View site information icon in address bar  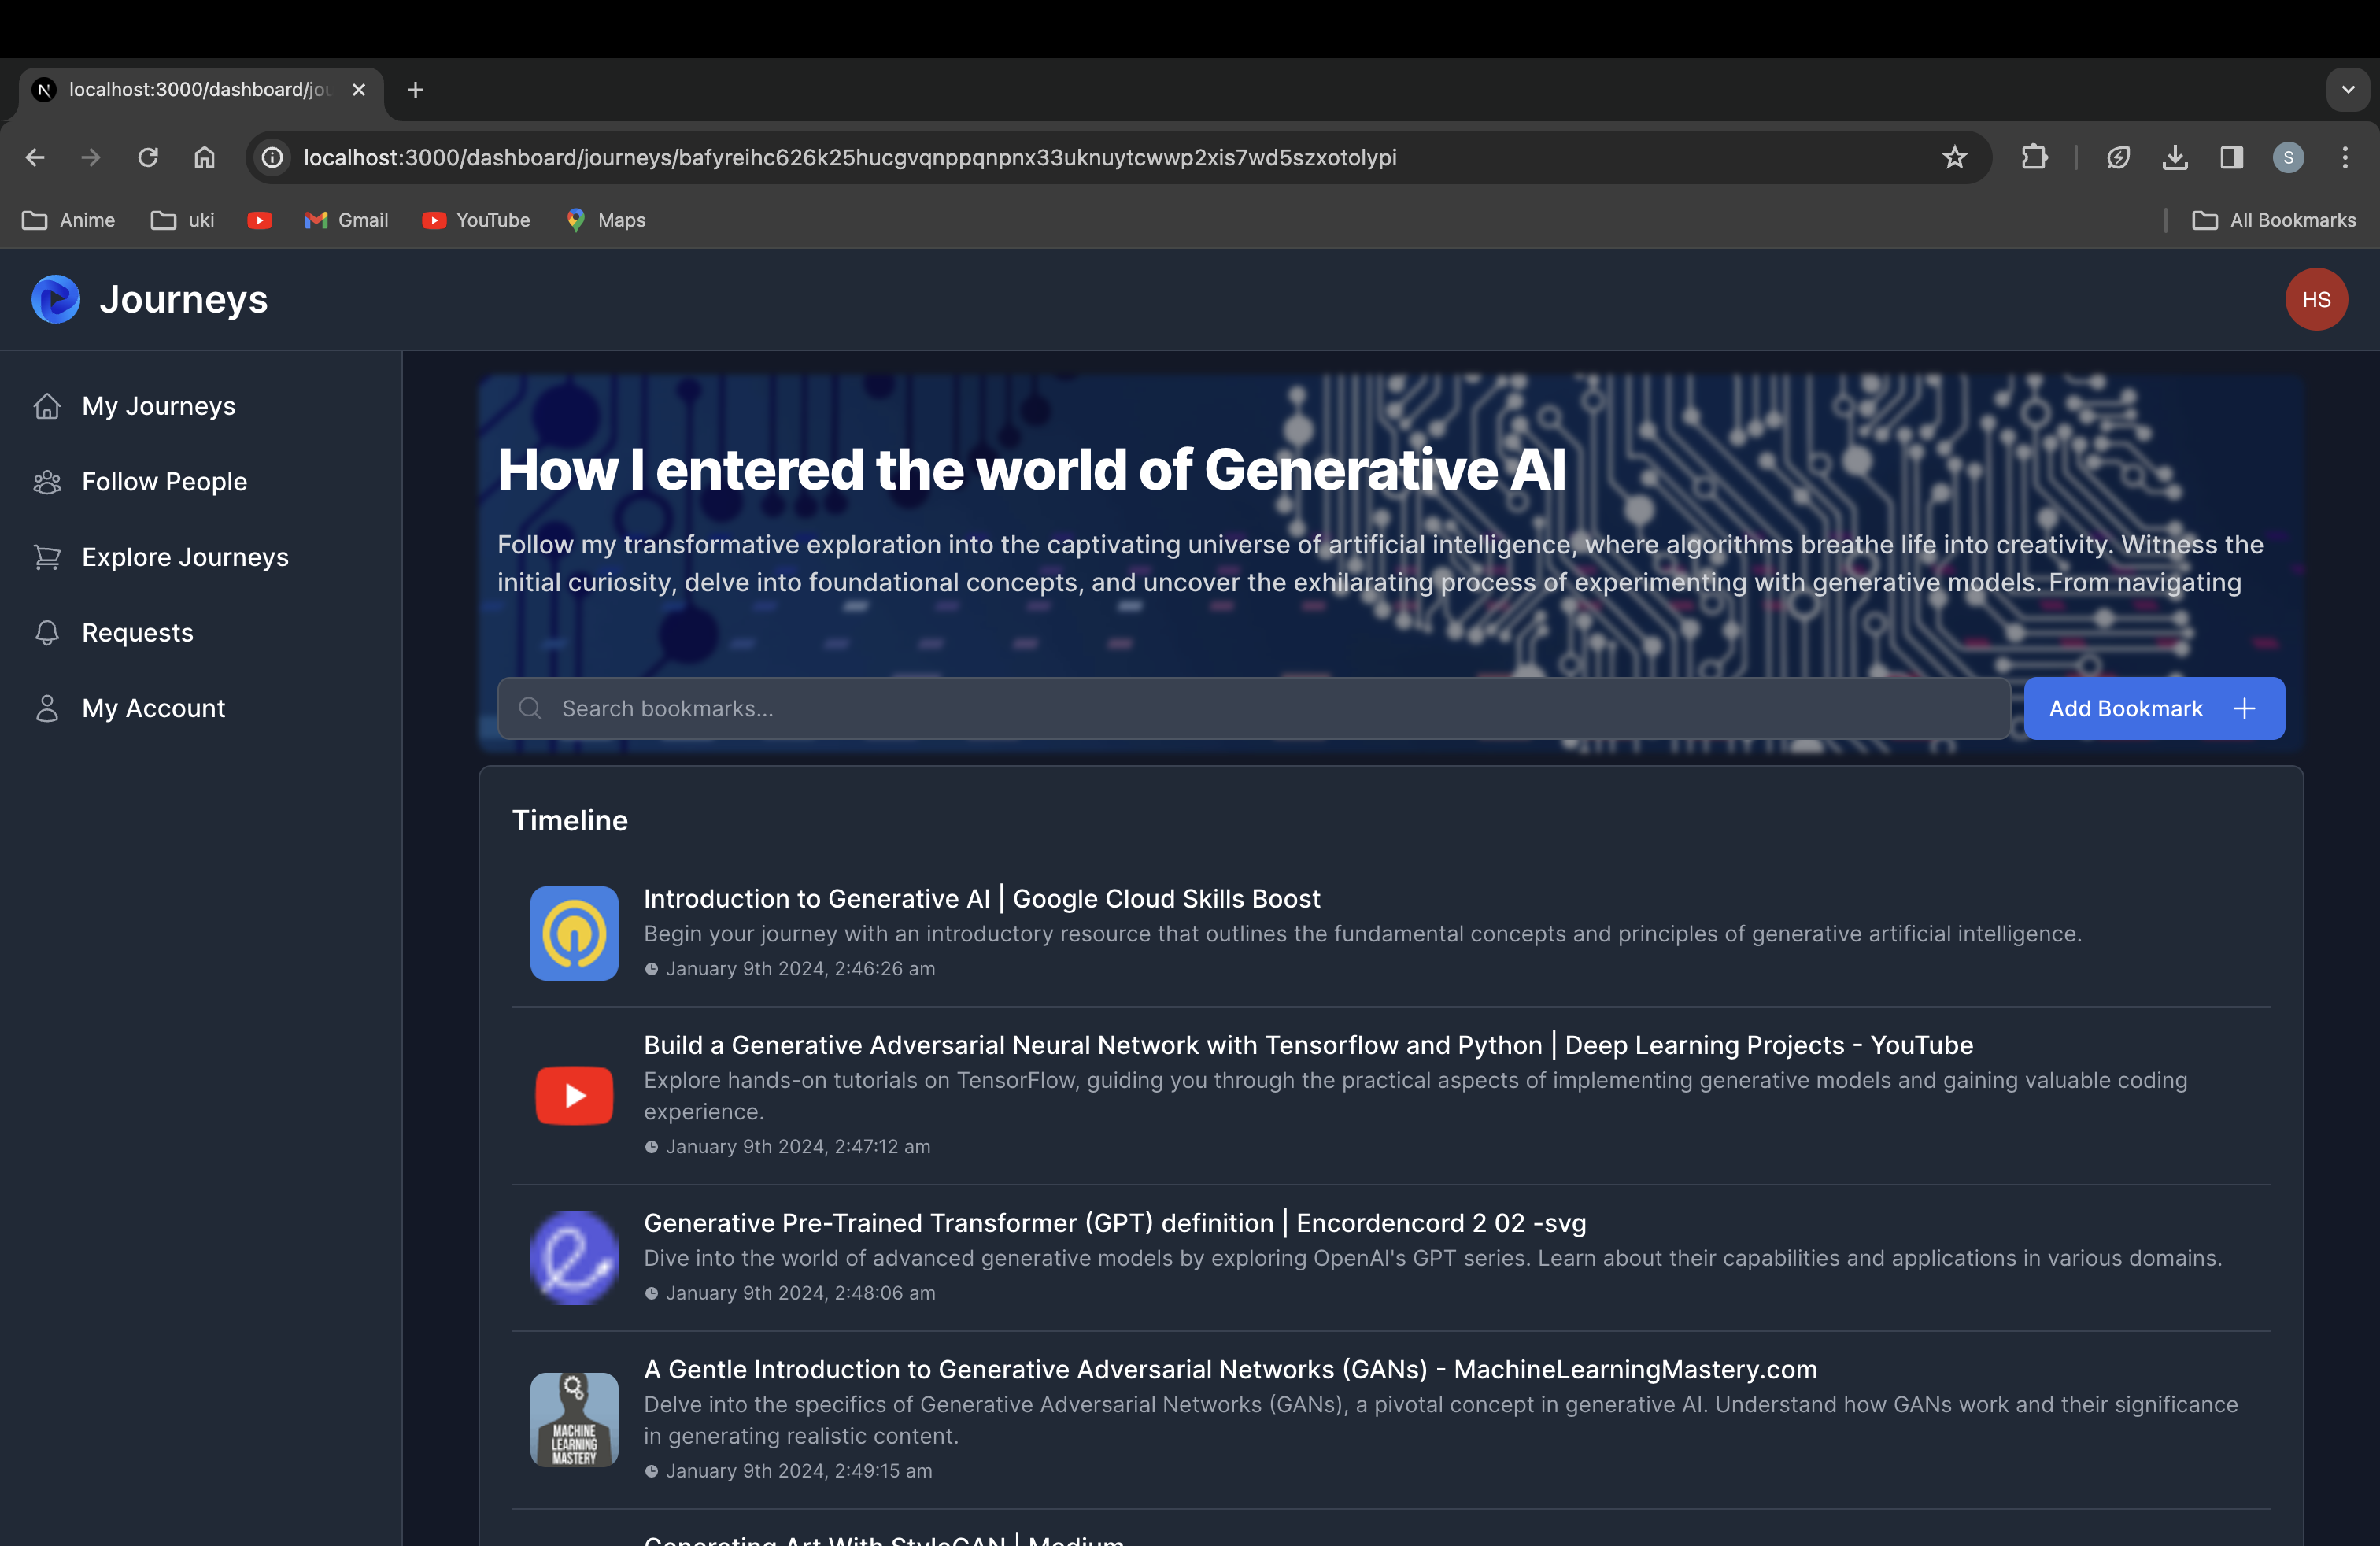coord(272,157)
